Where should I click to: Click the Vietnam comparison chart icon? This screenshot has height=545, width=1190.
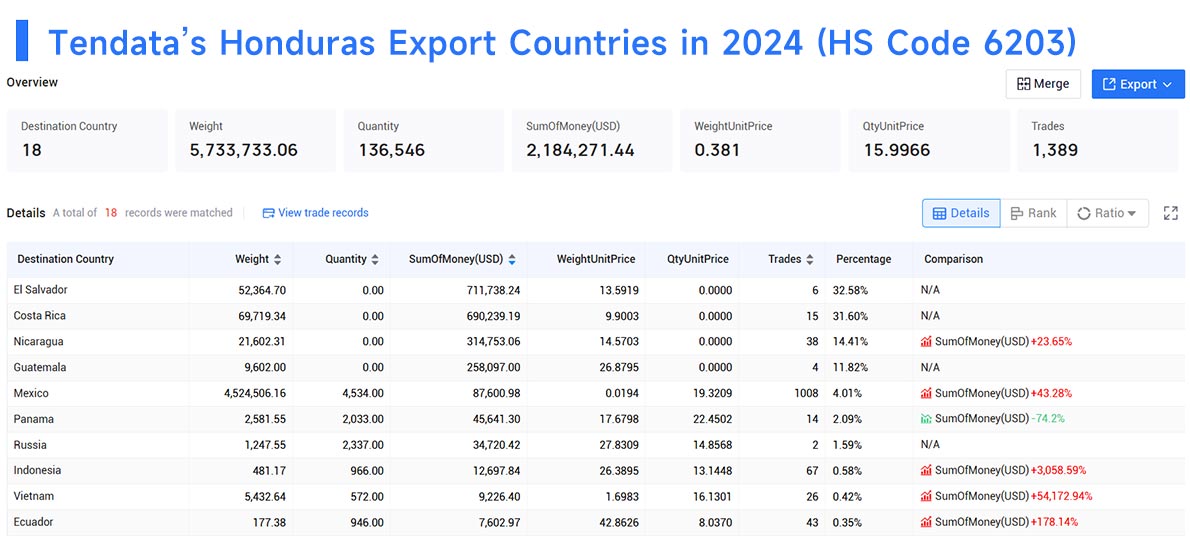click(926, 496)
